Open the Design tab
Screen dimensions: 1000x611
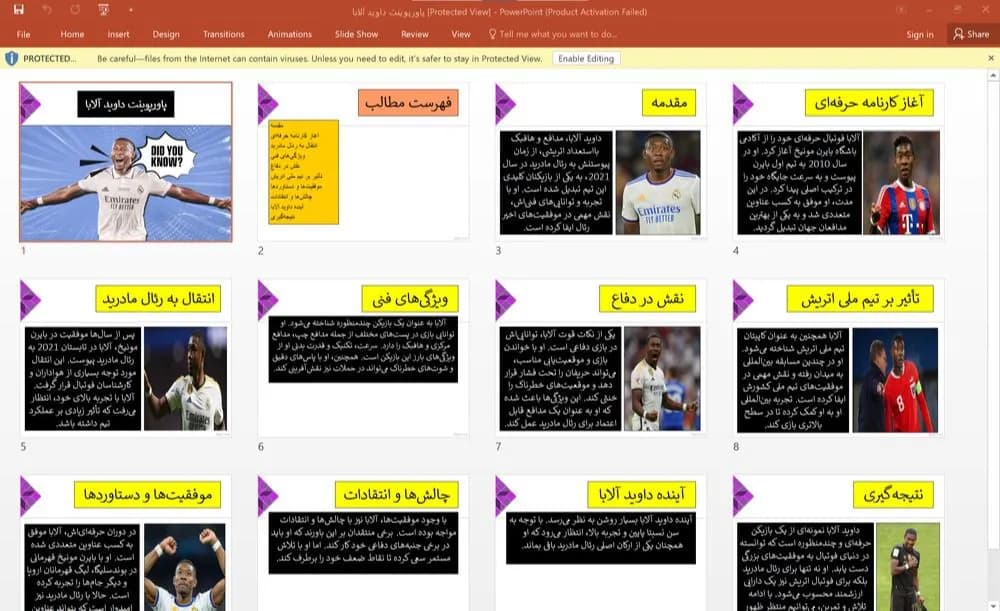(x=166, y=34)
